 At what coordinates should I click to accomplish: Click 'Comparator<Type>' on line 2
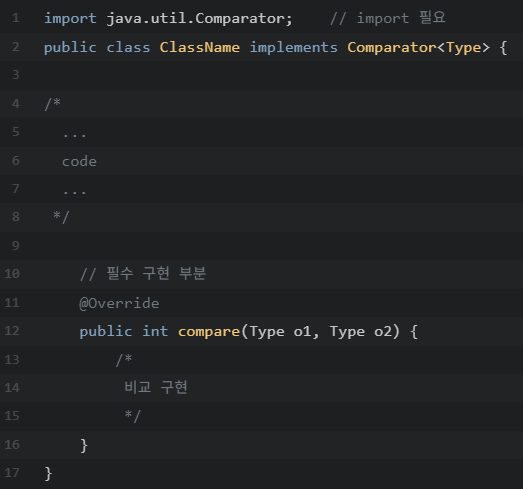pos(419,48)
